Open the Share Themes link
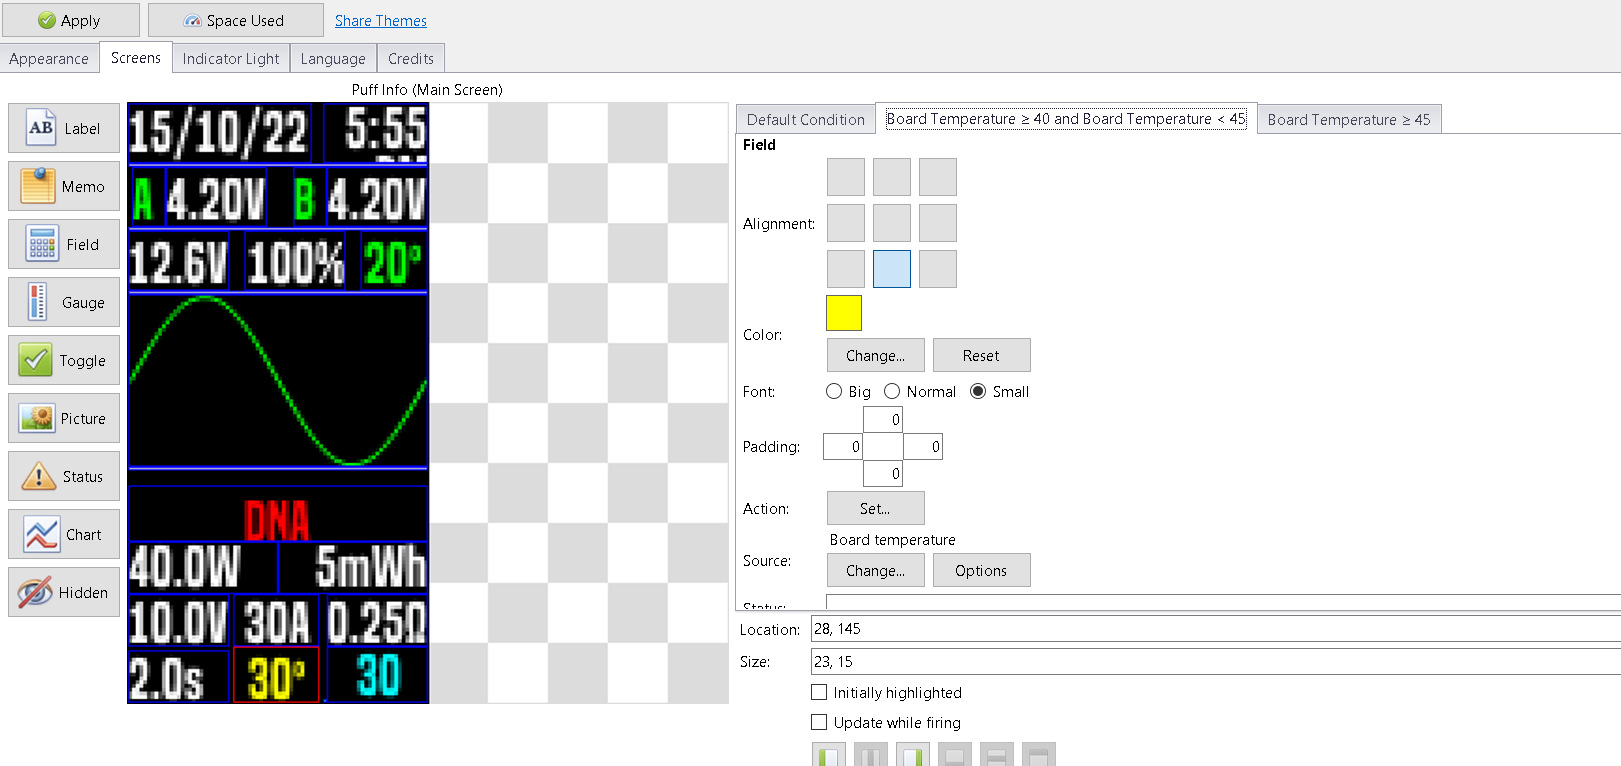 [x=380, y=21]
